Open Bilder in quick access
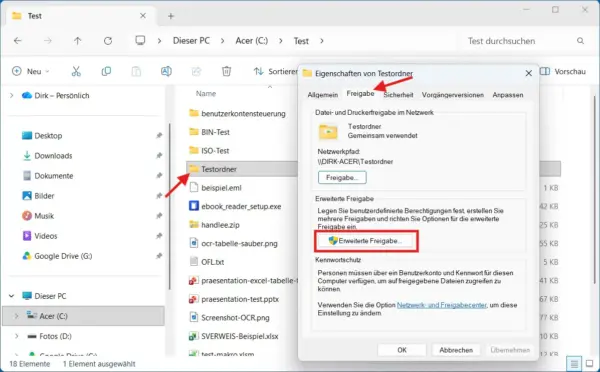The image size is (600, 372). click(44, 196)
